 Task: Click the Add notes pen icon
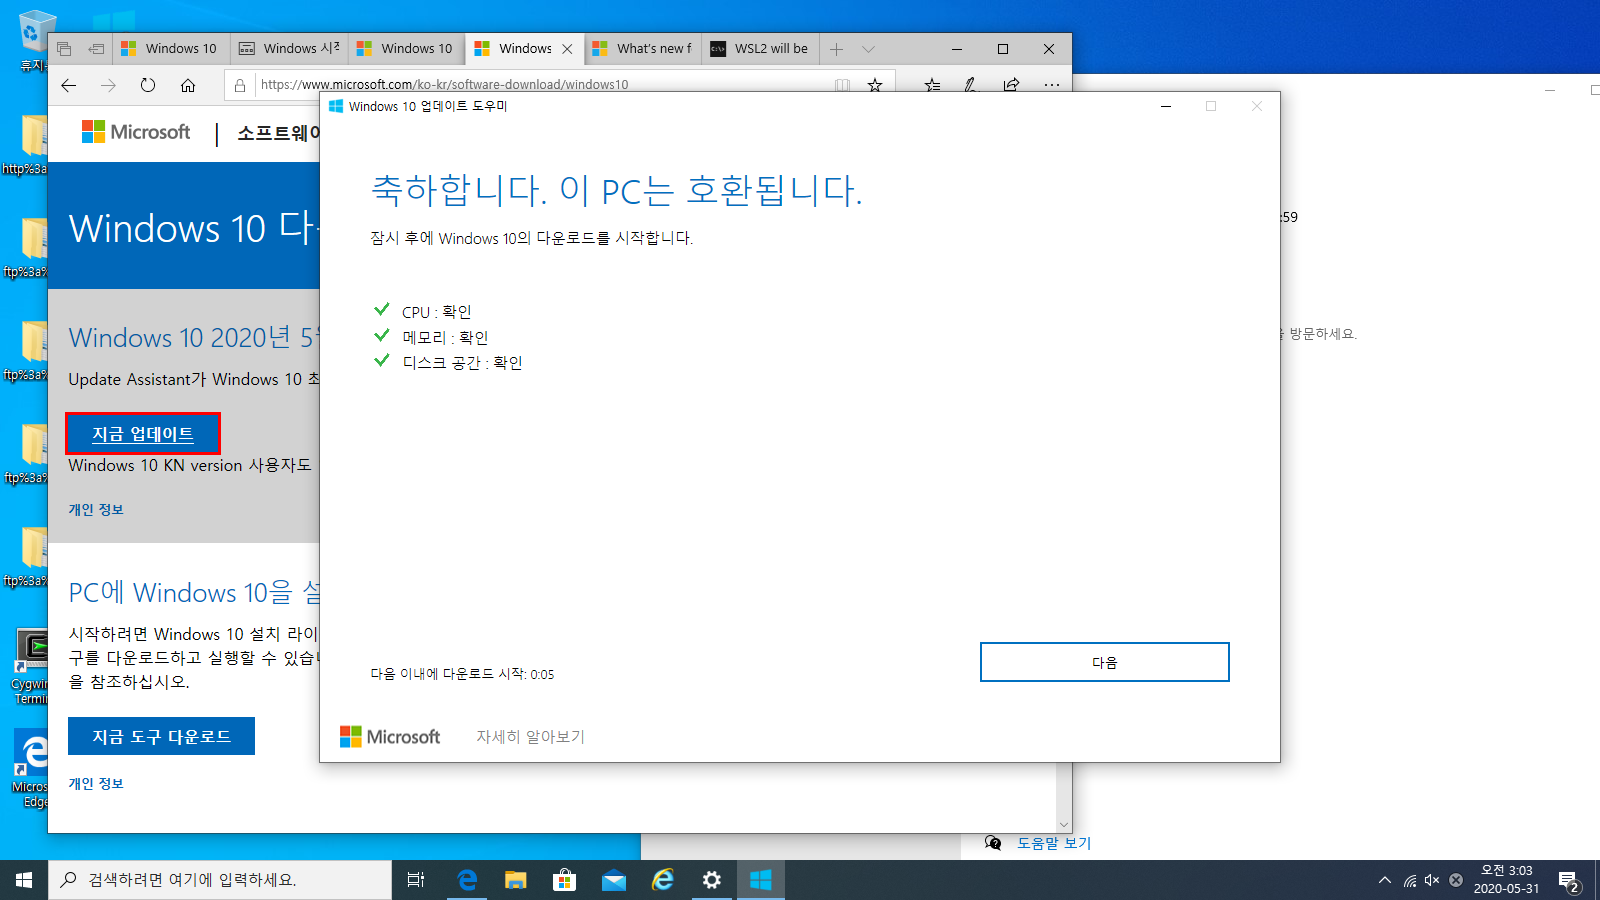pos(970,85)
